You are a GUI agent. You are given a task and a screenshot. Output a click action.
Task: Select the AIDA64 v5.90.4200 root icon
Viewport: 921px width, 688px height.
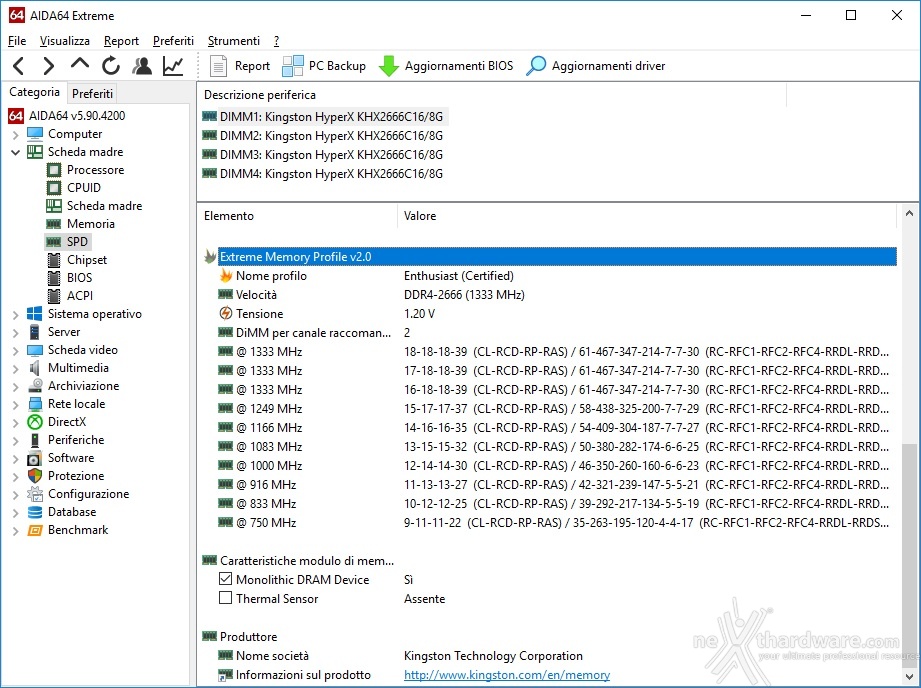16,116
